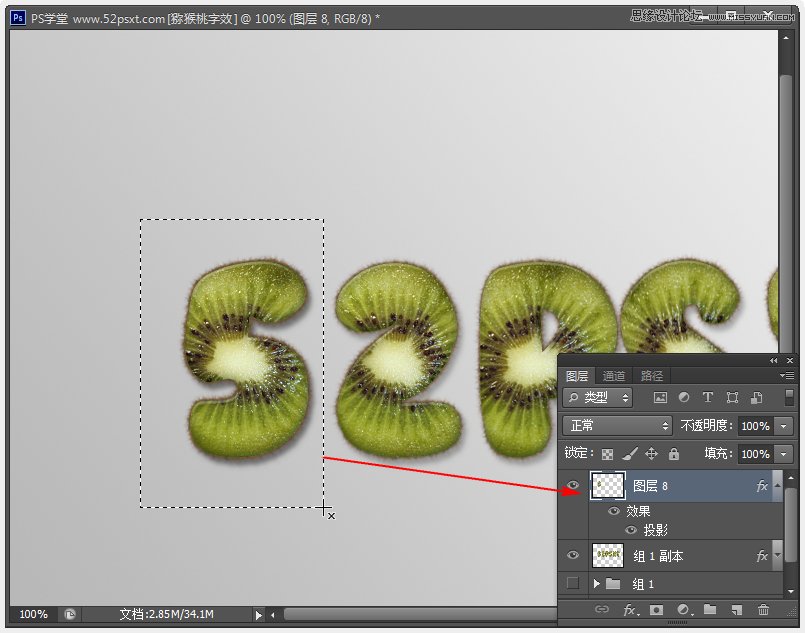This screenshot has width=805, height=633.
Task: Open the Layers panel flyout menu
Action: pyautogui.click(x=787, y=374)
